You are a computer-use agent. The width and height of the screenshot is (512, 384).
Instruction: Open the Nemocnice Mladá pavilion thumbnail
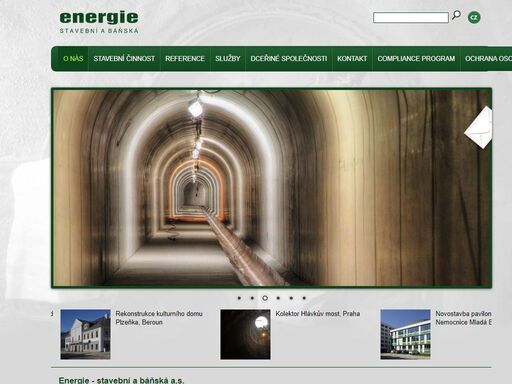click(x=405, y=334)
